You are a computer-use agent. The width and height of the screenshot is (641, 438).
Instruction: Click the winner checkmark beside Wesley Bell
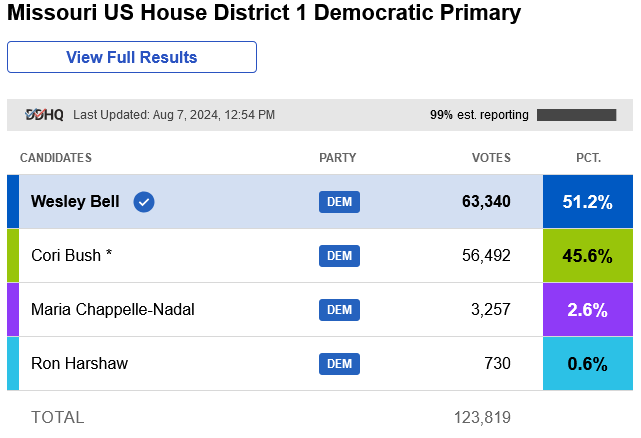[144, 202]
